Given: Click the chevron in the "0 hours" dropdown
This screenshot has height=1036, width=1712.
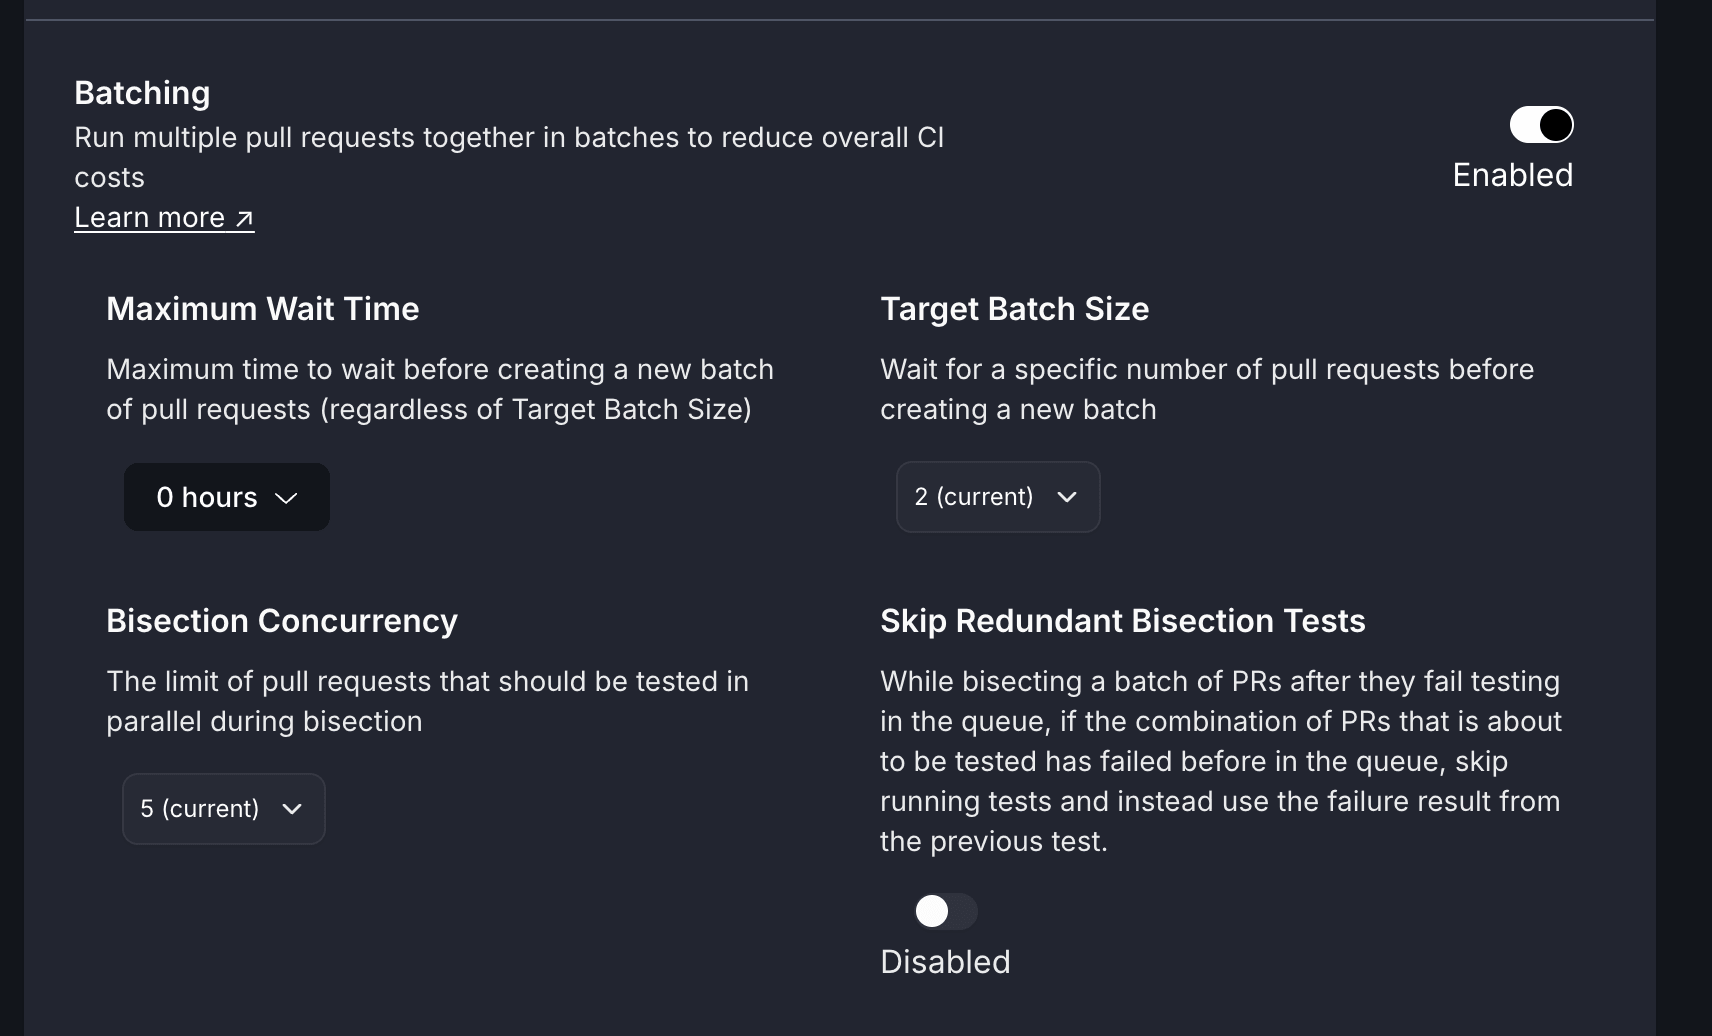Looking at the screenshot, I should click(286, 498).
